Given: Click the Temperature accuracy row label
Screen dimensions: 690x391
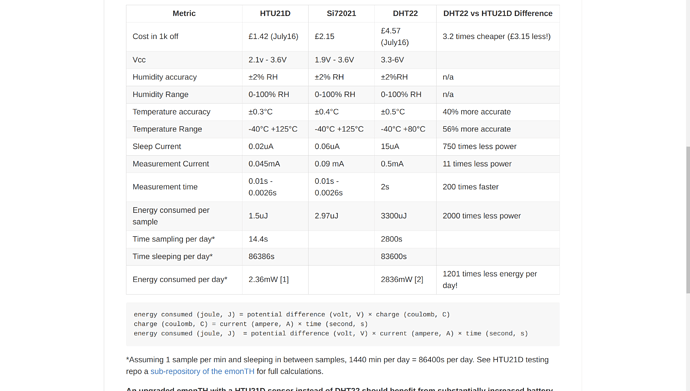Looking at the screenshot, I should 171,112.
